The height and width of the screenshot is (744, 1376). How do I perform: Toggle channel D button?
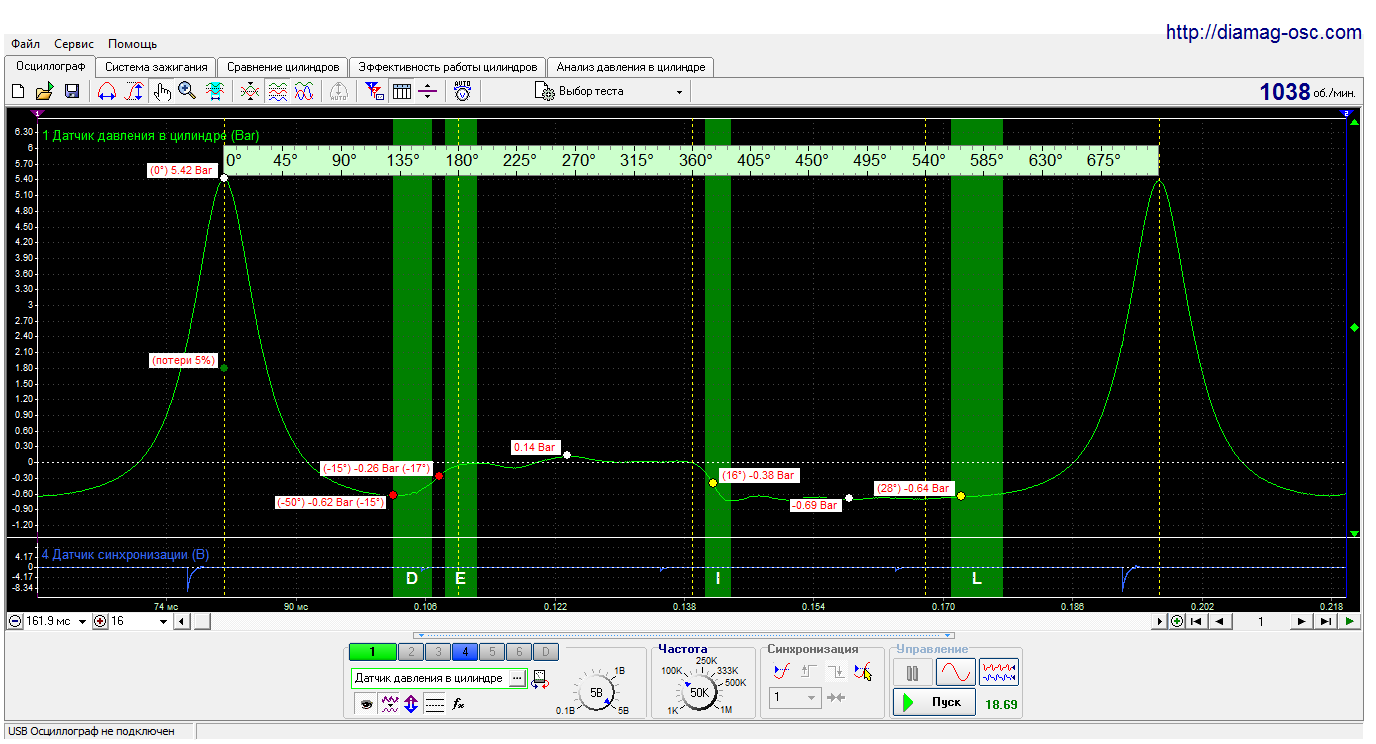(545, 652)
